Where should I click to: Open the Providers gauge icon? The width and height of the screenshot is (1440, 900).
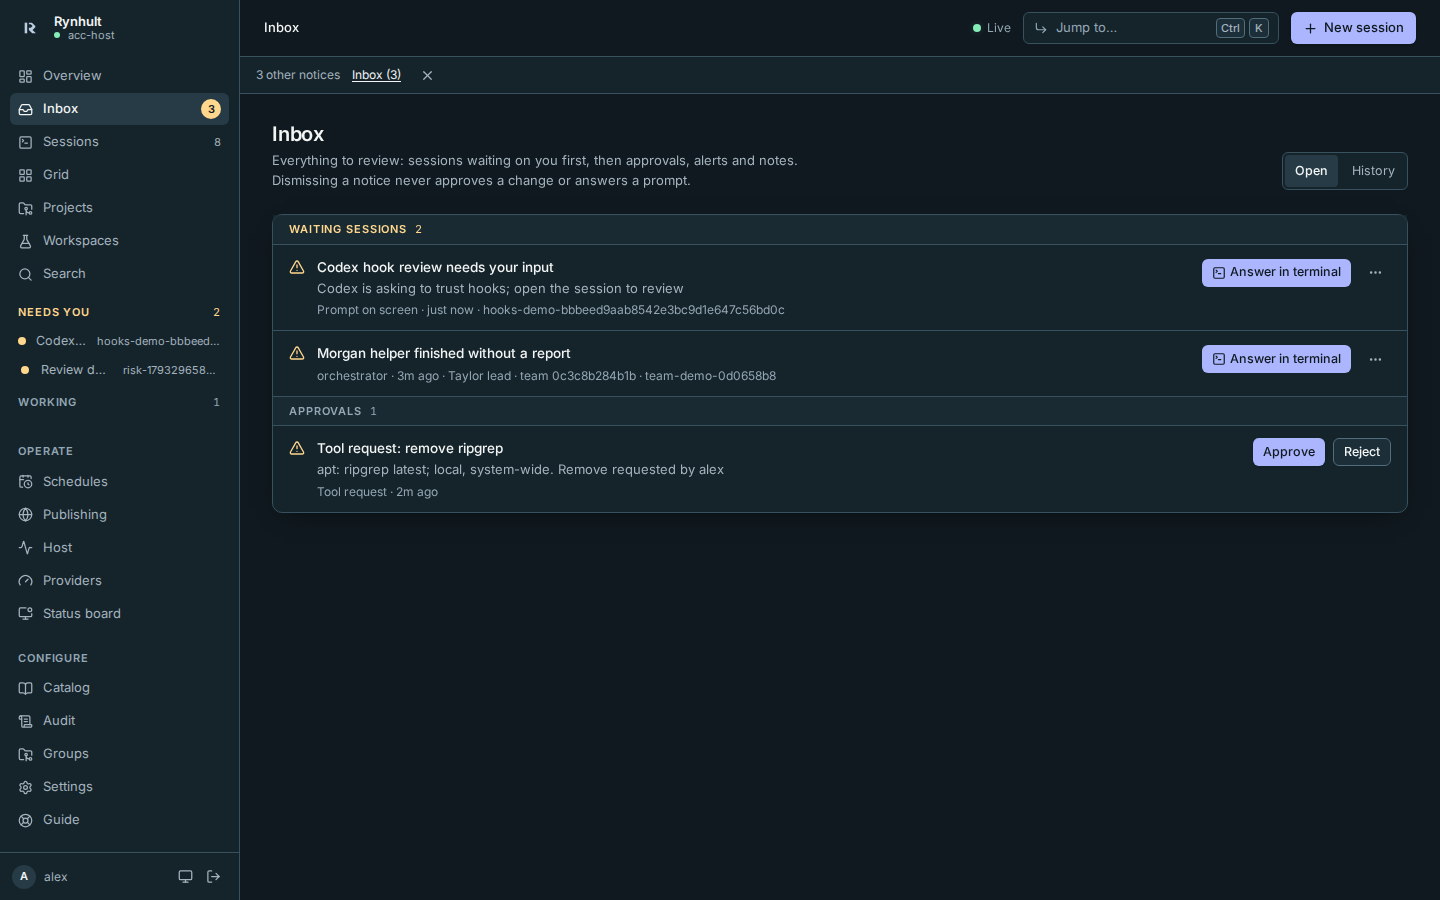(x=25, y=581)
